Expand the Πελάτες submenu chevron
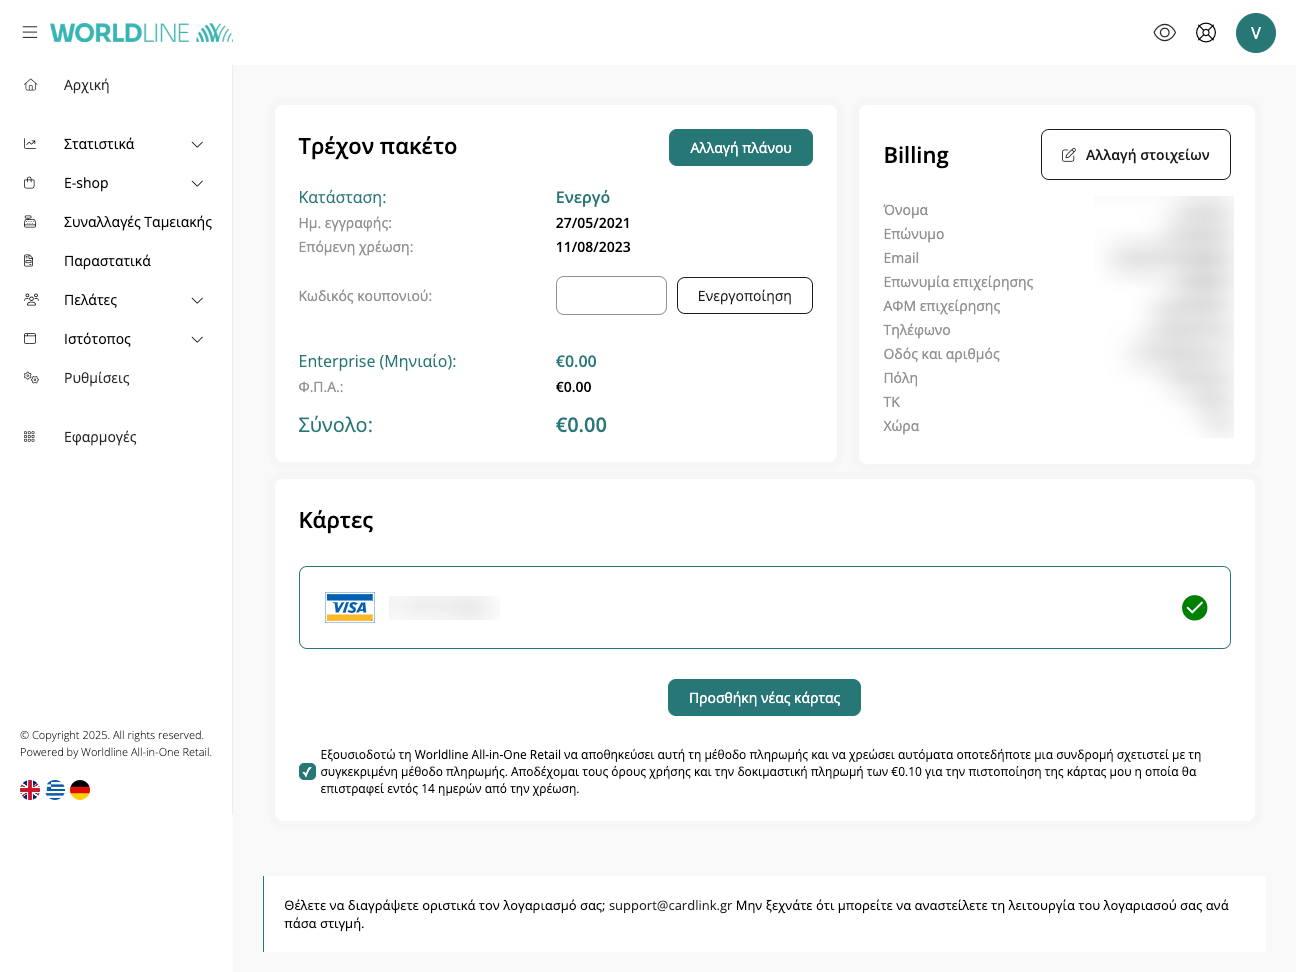This screenshot has height=972, width=1296. coord(197,300)
